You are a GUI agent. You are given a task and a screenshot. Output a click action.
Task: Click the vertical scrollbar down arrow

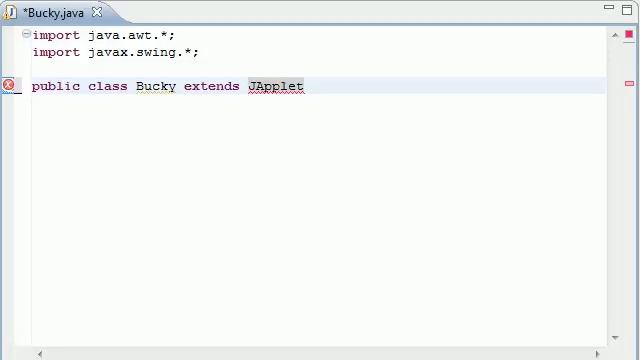point(615,338)
